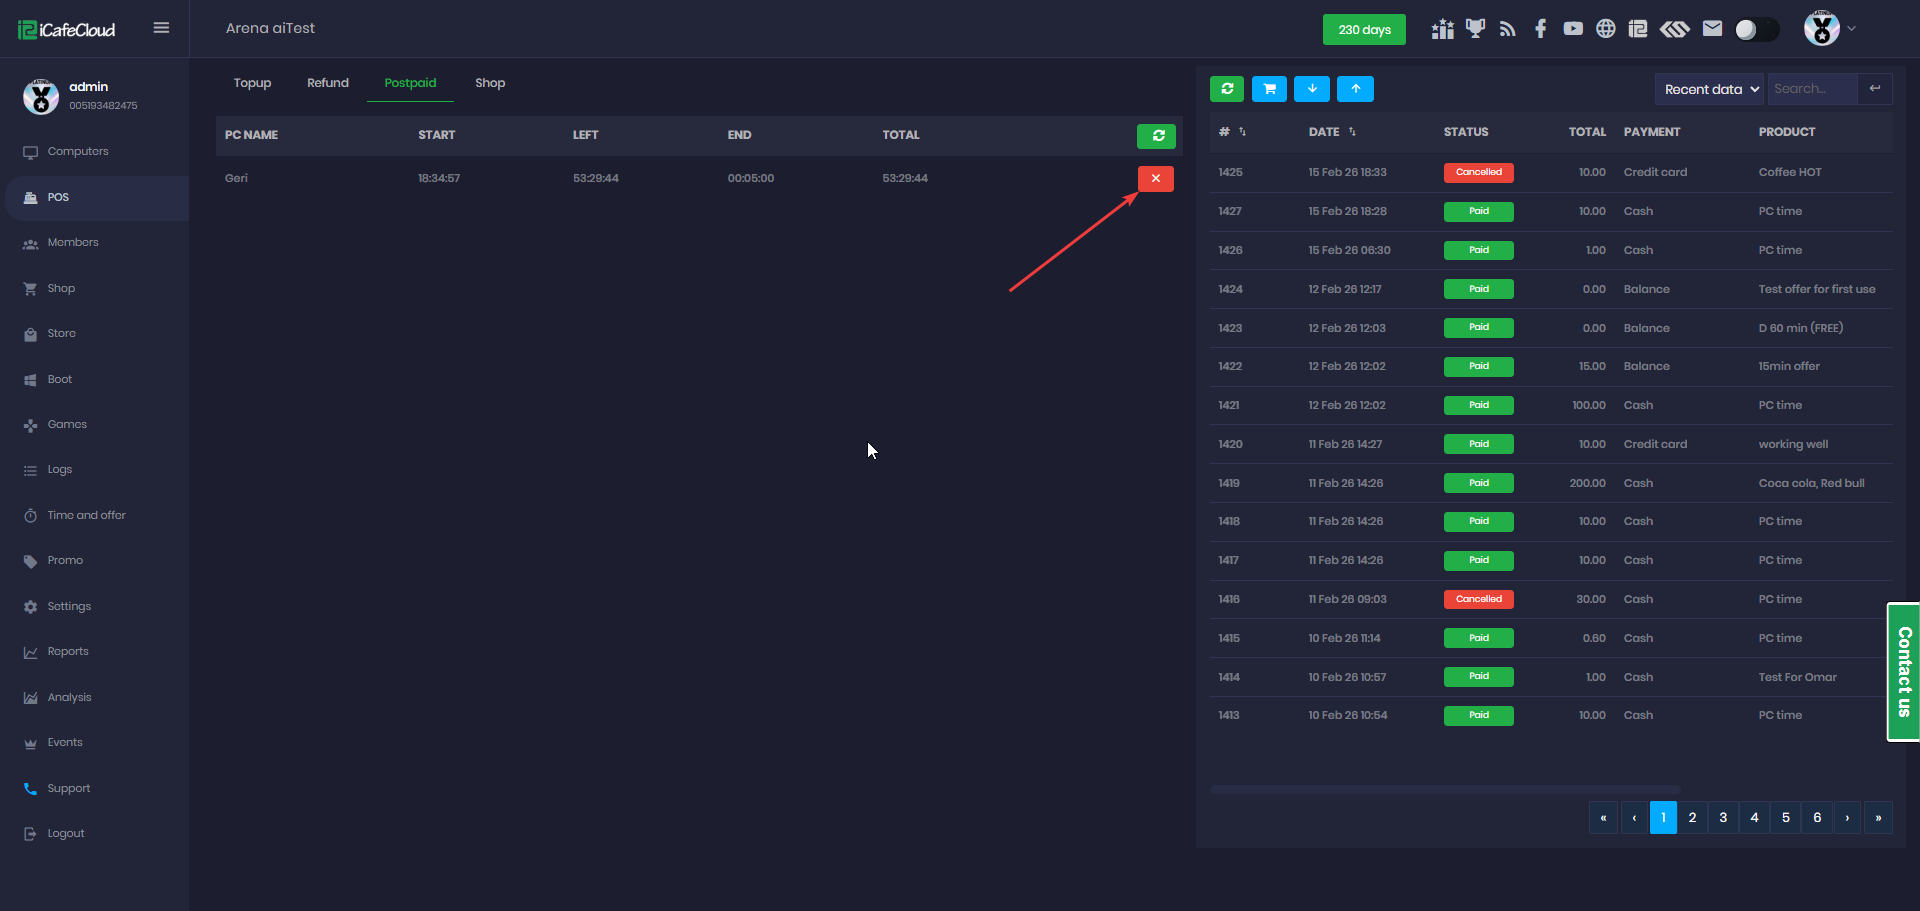Switch to the Topup tab
The height and width of the screenshot is (911, 1920).
[252, 83]
